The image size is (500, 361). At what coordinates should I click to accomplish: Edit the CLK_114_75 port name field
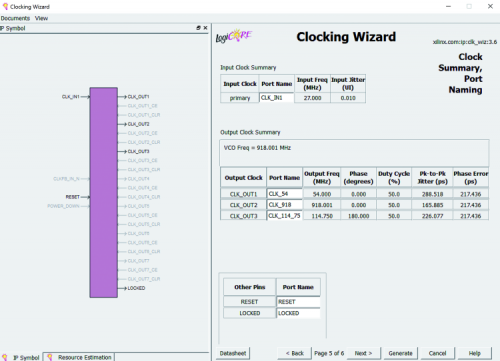(285, 216)
